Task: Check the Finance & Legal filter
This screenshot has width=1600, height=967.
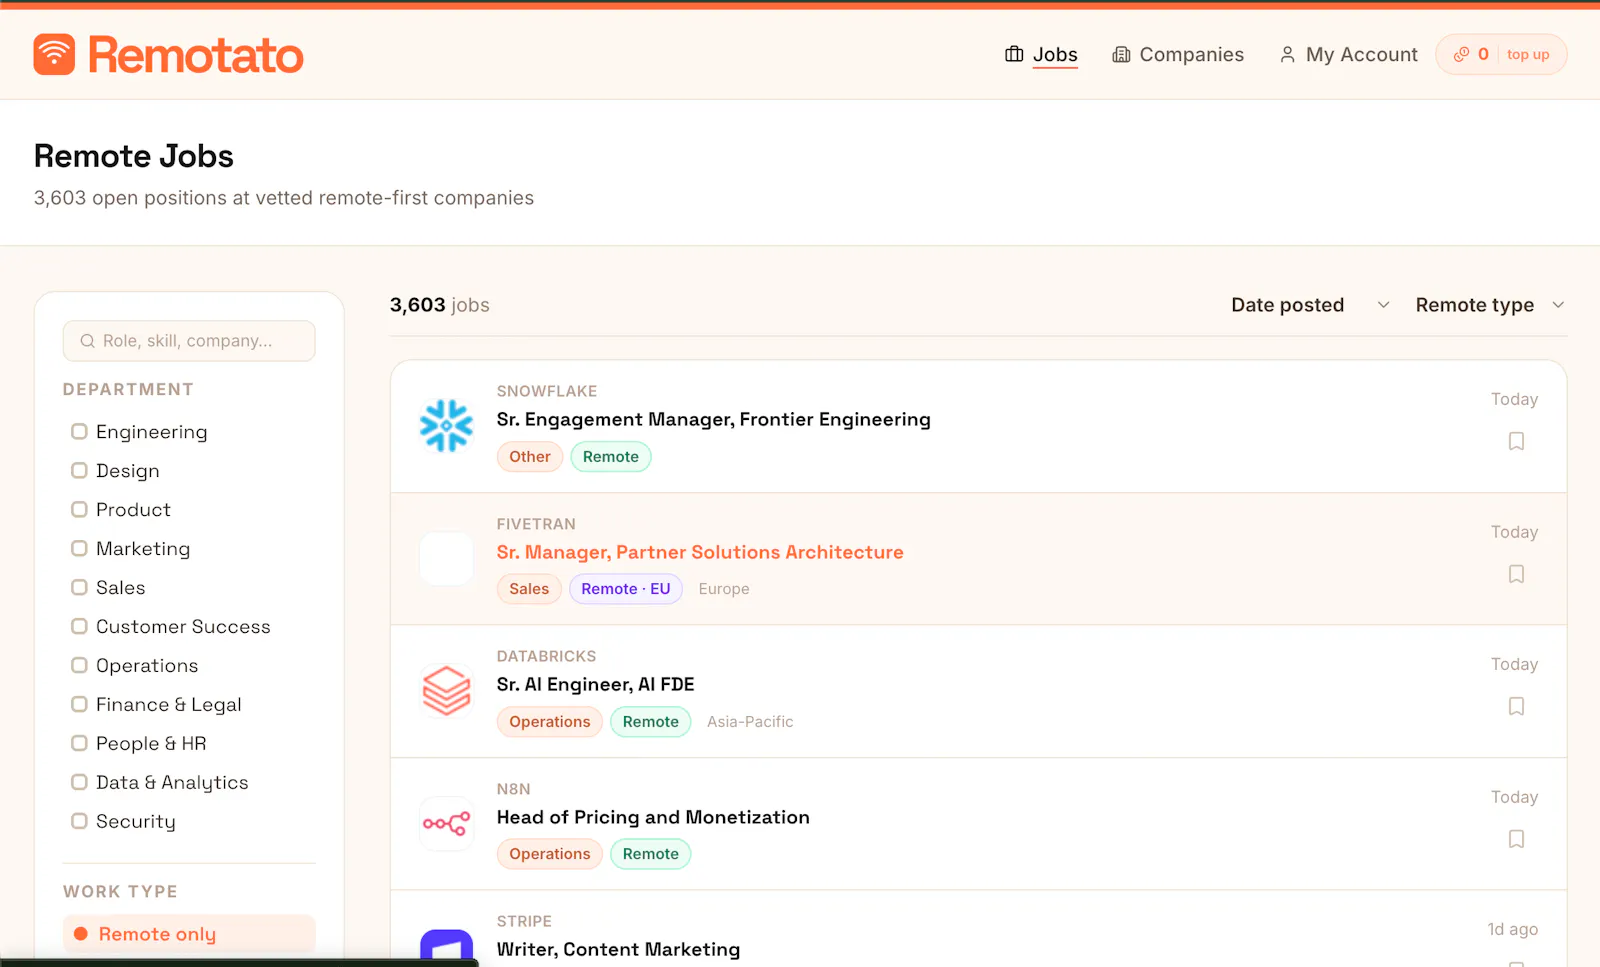Action: (79, 704)
